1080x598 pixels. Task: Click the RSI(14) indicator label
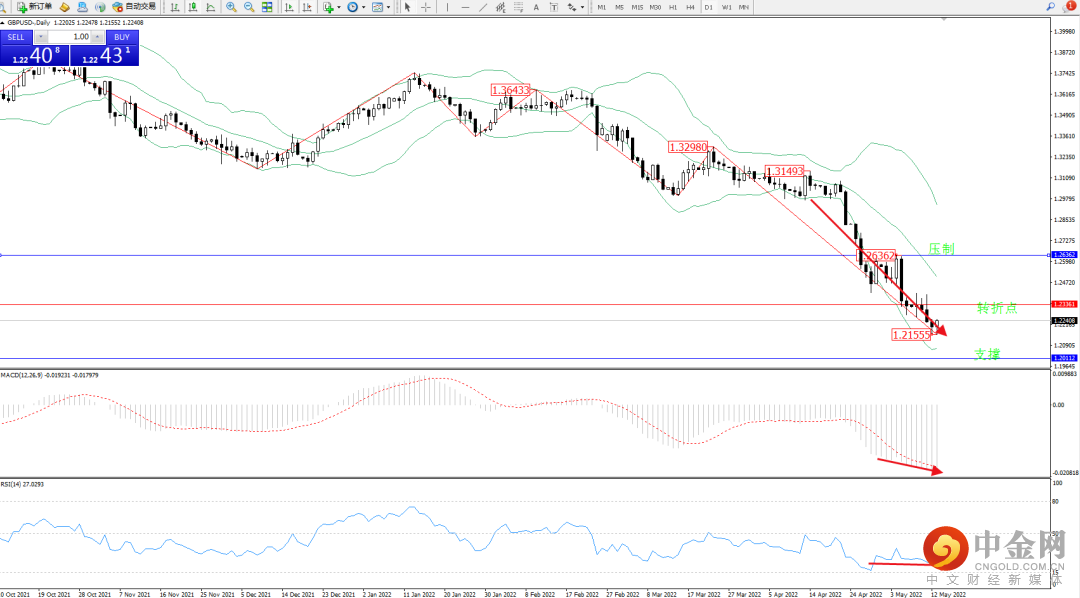(22, 484)
